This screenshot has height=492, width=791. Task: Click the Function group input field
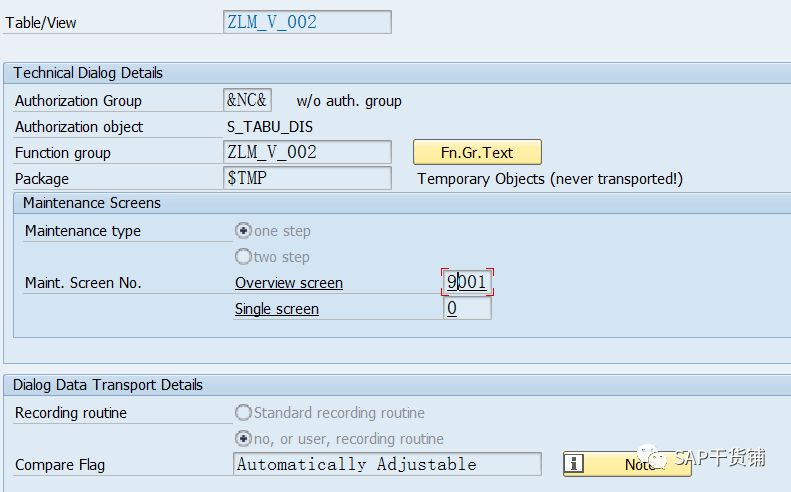[x=307, y=153]
